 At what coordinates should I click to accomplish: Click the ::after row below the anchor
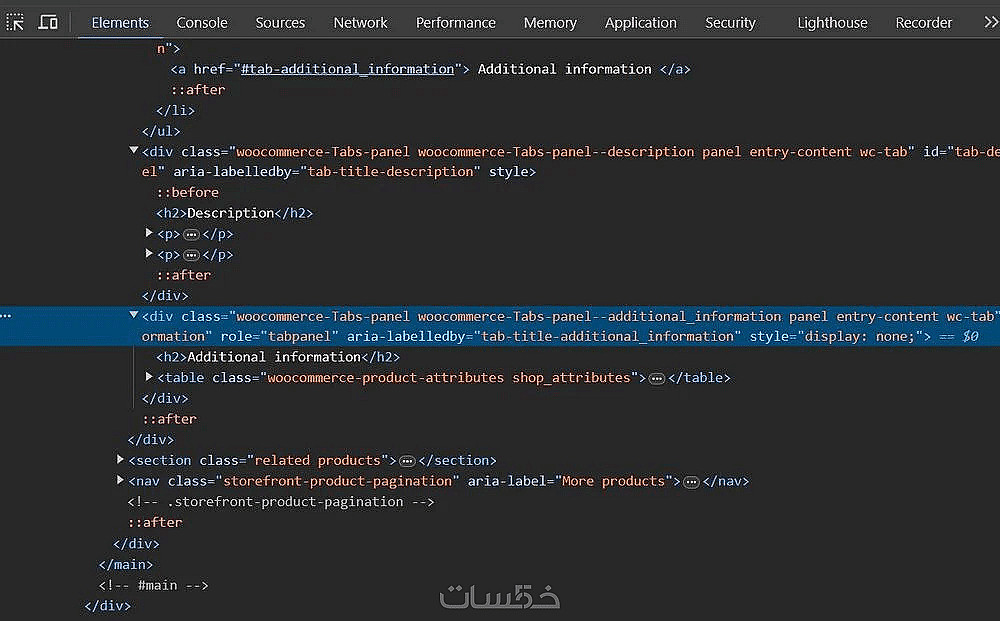[x=198, y=90]
